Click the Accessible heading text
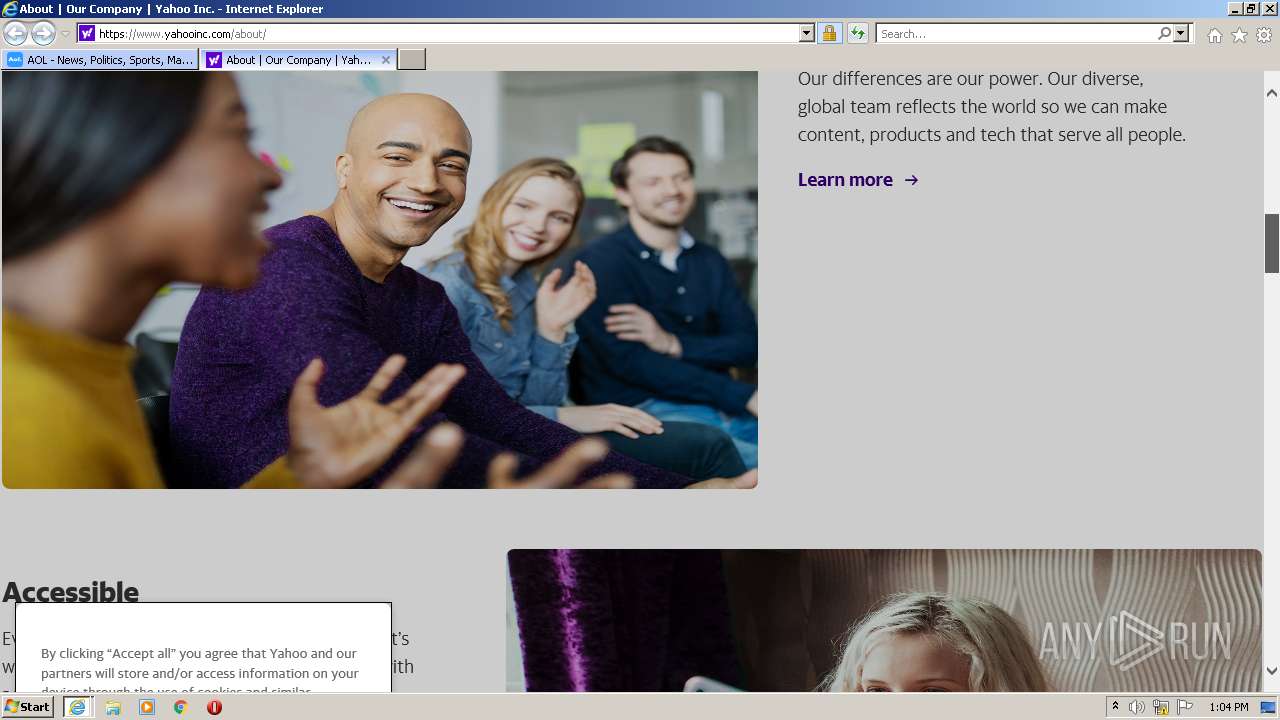The image size is (1280, 720). 70,592
